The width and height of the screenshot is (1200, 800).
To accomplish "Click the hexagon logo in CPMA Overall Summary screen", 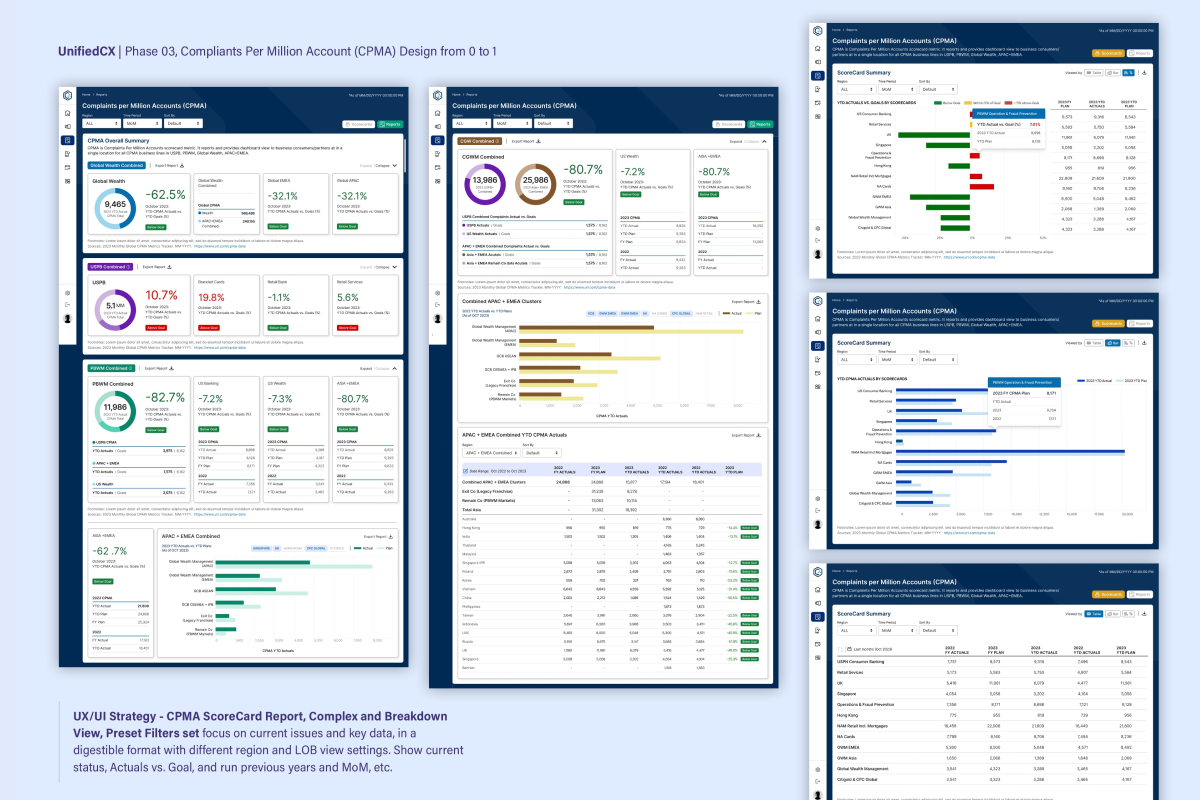I will 68,95.
